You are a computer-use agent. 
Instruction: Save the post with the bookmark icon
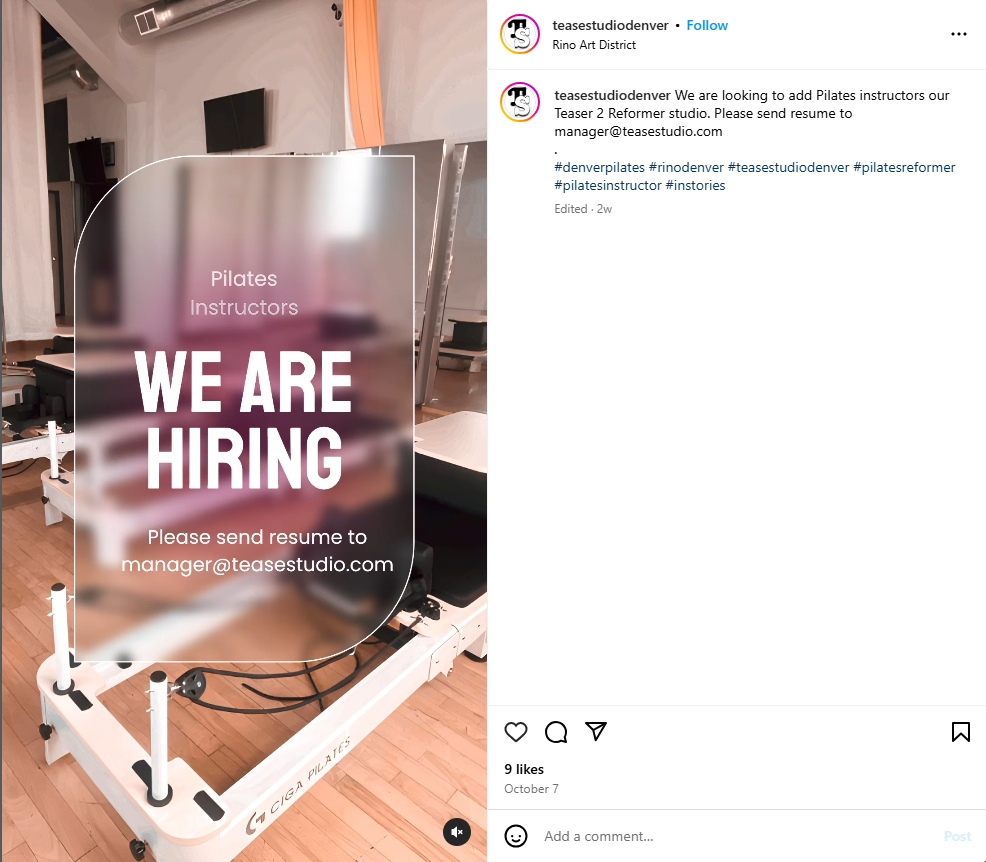(x=960, y=732)
